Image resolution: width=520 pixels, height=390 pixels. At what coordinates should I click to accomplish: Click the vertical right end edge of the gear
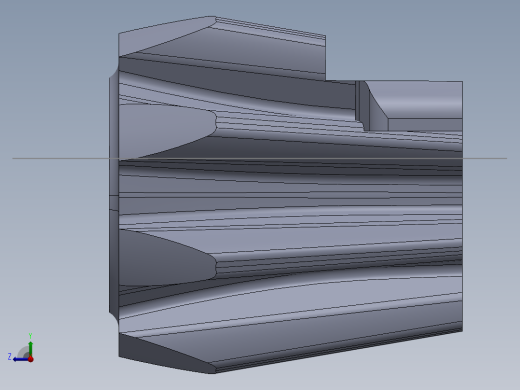pyautogui.click(x=462, y=207)
